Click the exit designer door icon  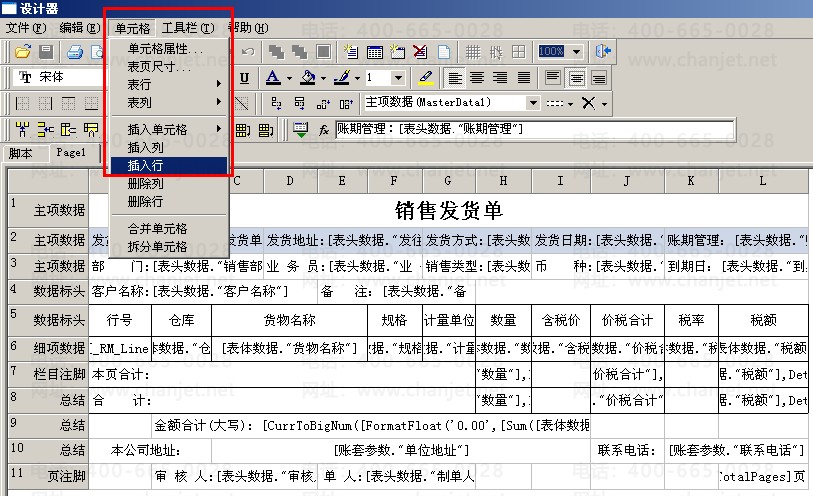tap(603, 51)
